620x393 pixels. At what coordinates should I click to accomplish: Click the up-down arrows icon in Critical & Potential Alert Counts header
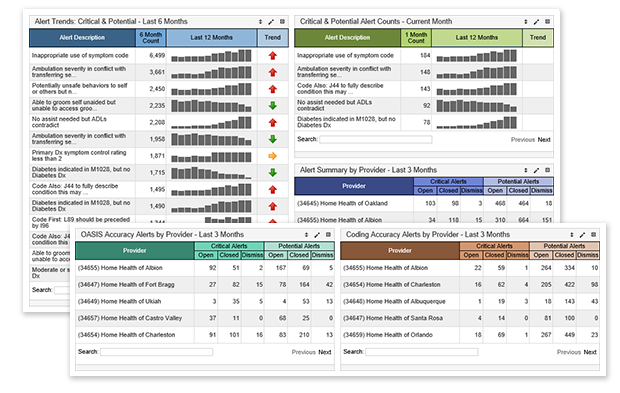525,22
